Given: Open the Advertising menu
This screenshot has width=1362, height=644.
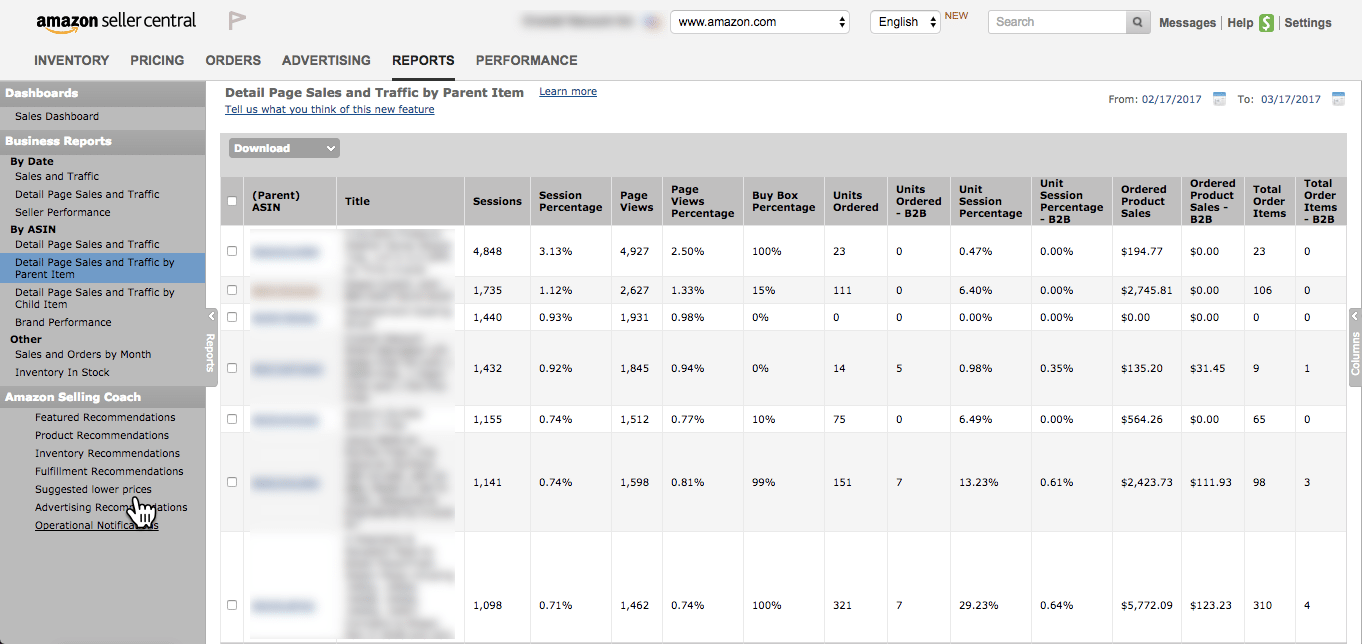Looking at the screenshot, I should [x=325, y=60].
